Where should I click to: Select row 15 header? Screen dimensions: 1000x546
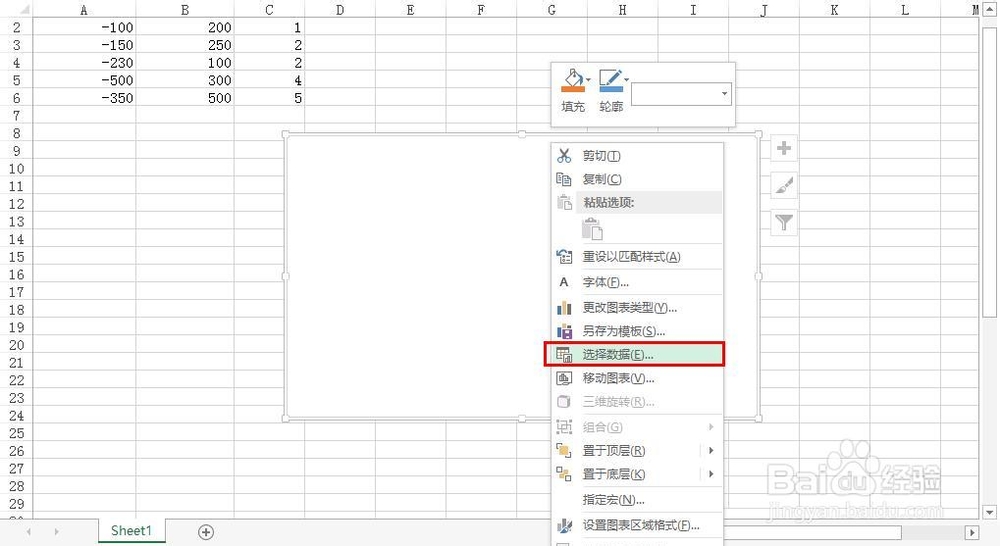pyautogui.click(x=16, y=257)
